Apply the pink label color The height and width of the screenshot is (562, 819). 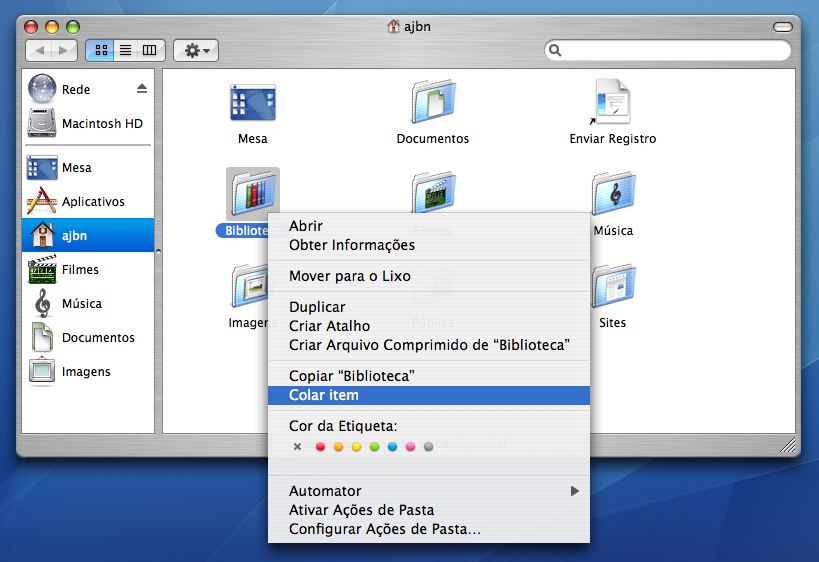click(x=411, y=447)
